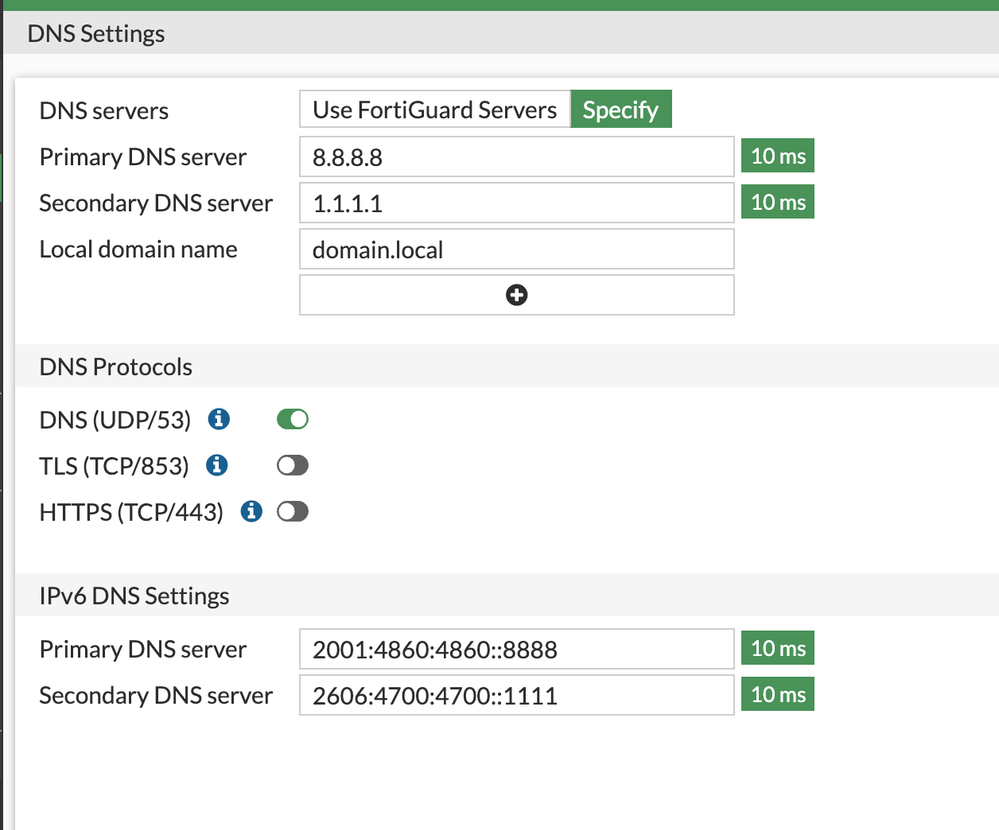This screenshot has width=999, height=830.
Task: Enable the TLS (TCP/853) protocol toggle
Action: [292, 465]
